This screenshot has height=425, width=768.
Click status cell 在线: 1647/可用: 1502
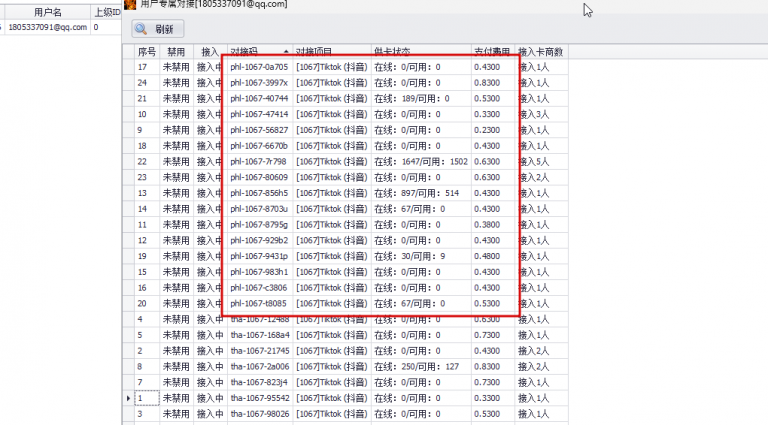tap(421, 162)
